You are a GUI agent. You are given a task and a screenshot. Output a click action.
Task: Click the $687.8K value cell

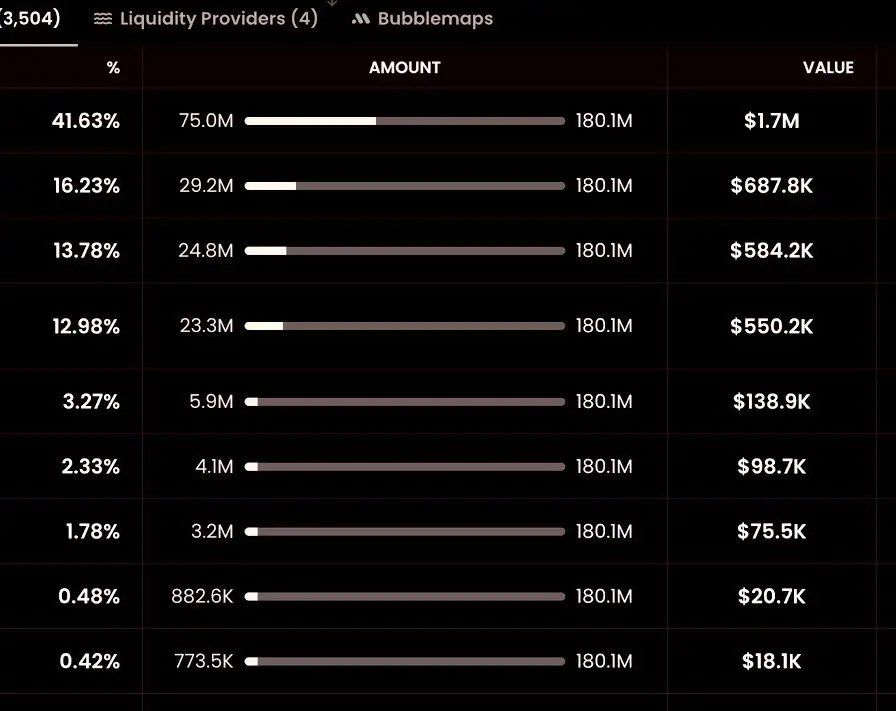coord(771,186)
